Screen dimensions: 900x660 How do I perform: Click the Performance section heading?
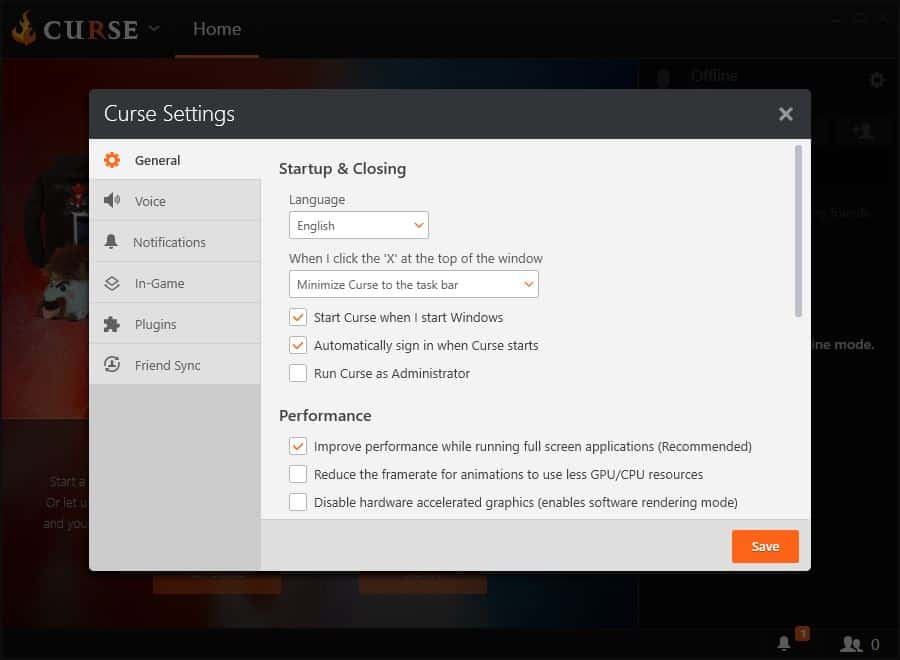[x=325, y=416]
